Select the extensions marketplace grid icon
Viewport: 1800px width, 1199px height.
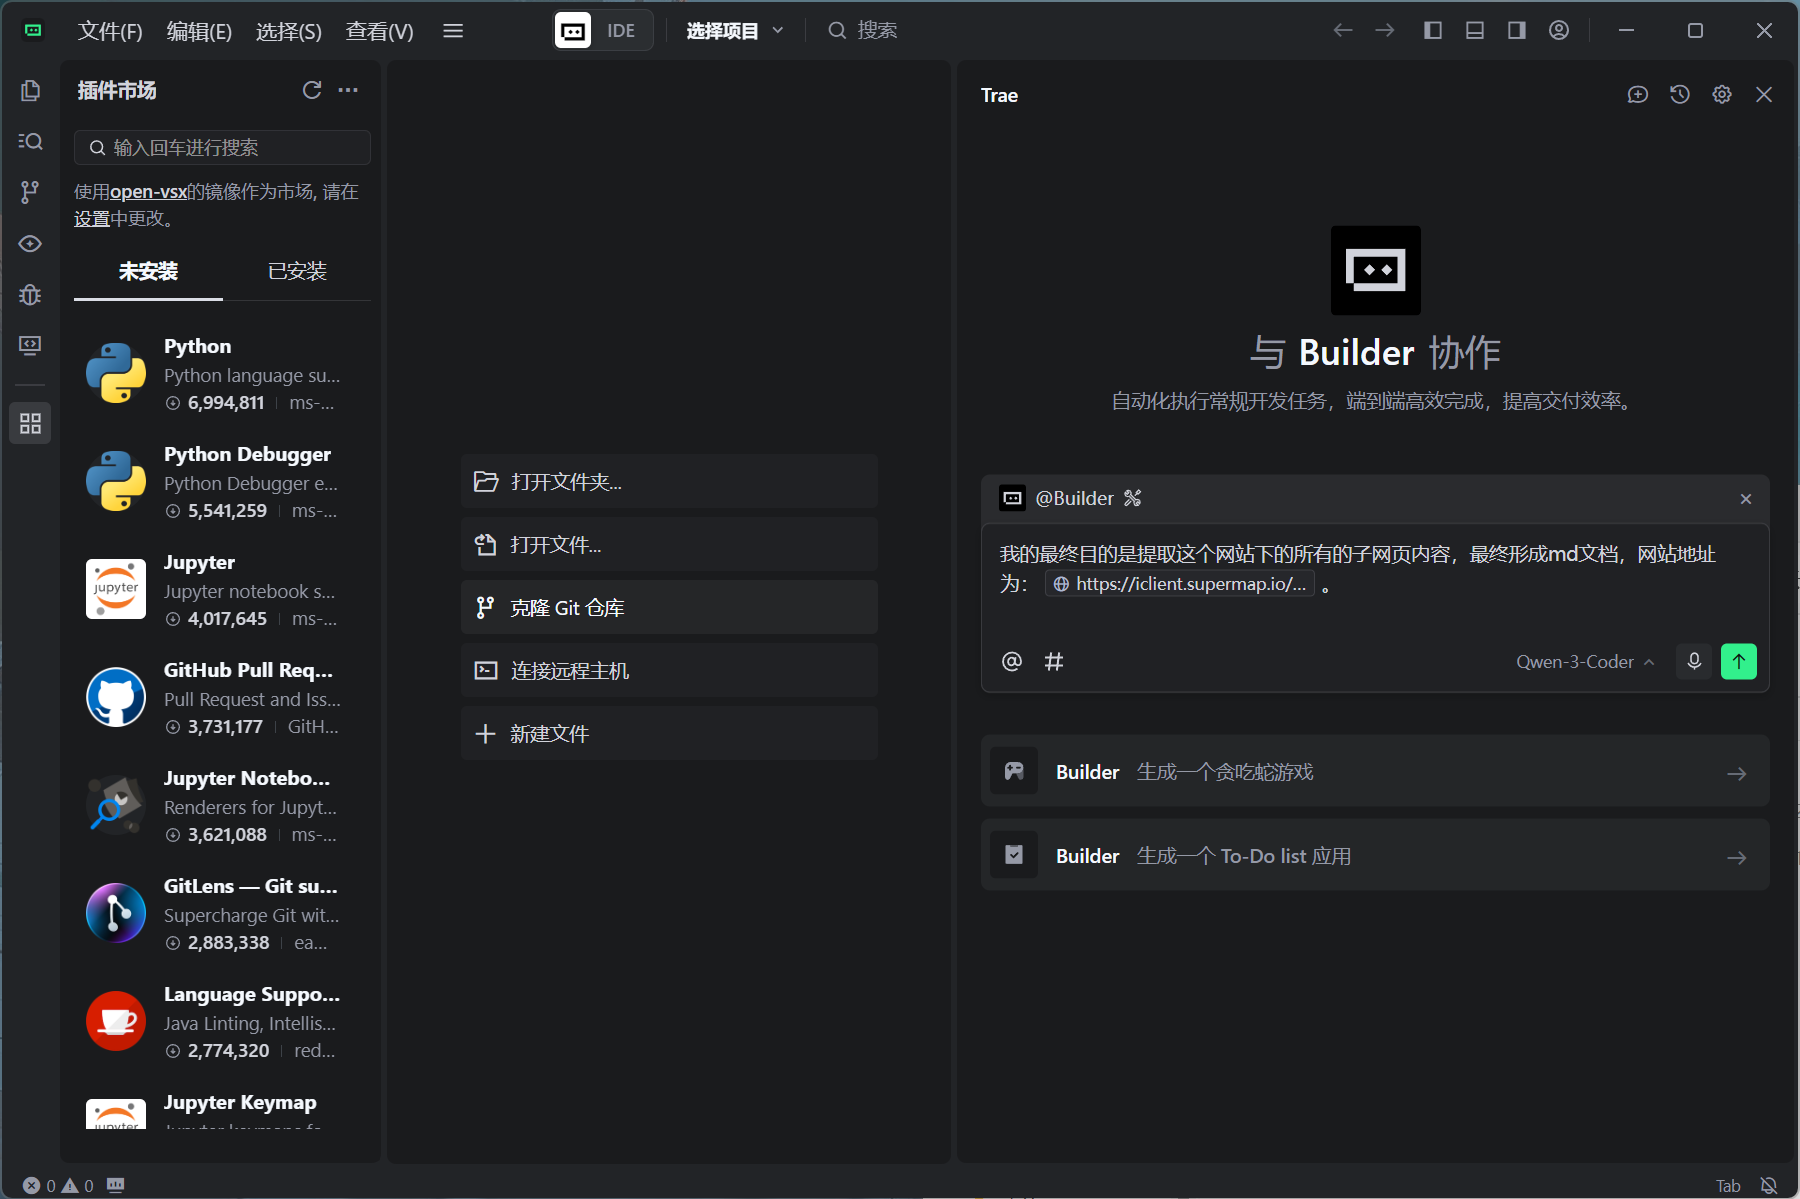point(30,423)
